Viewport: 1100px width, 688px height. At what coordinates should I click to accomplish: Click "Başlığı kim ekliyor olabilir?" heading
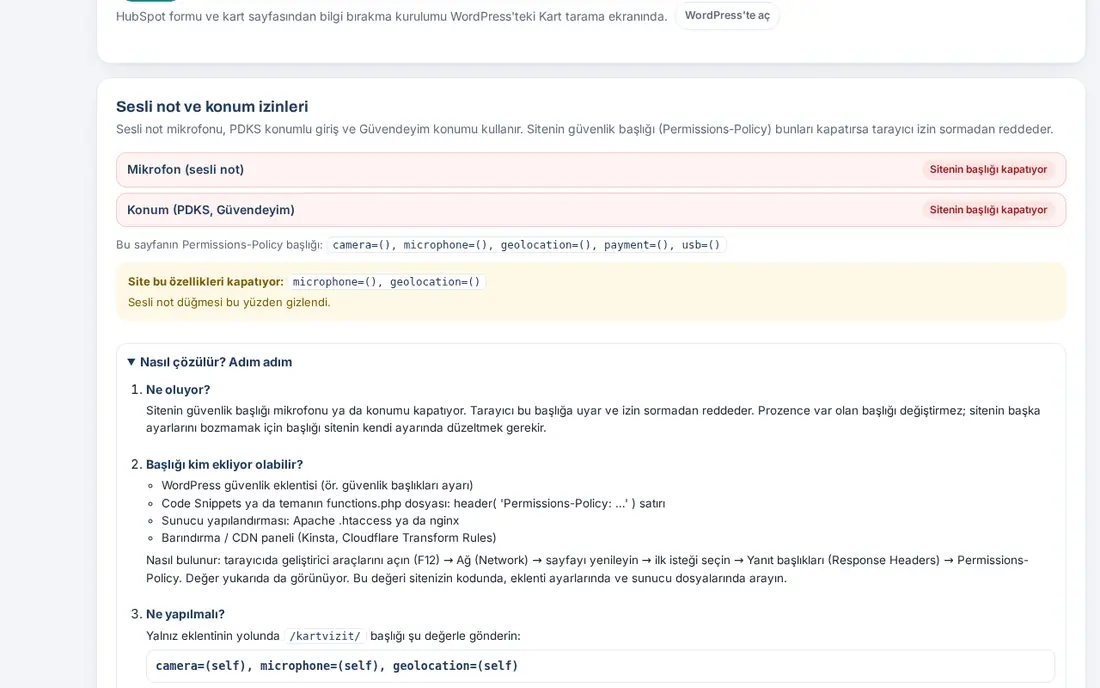[x=224, y=464]
